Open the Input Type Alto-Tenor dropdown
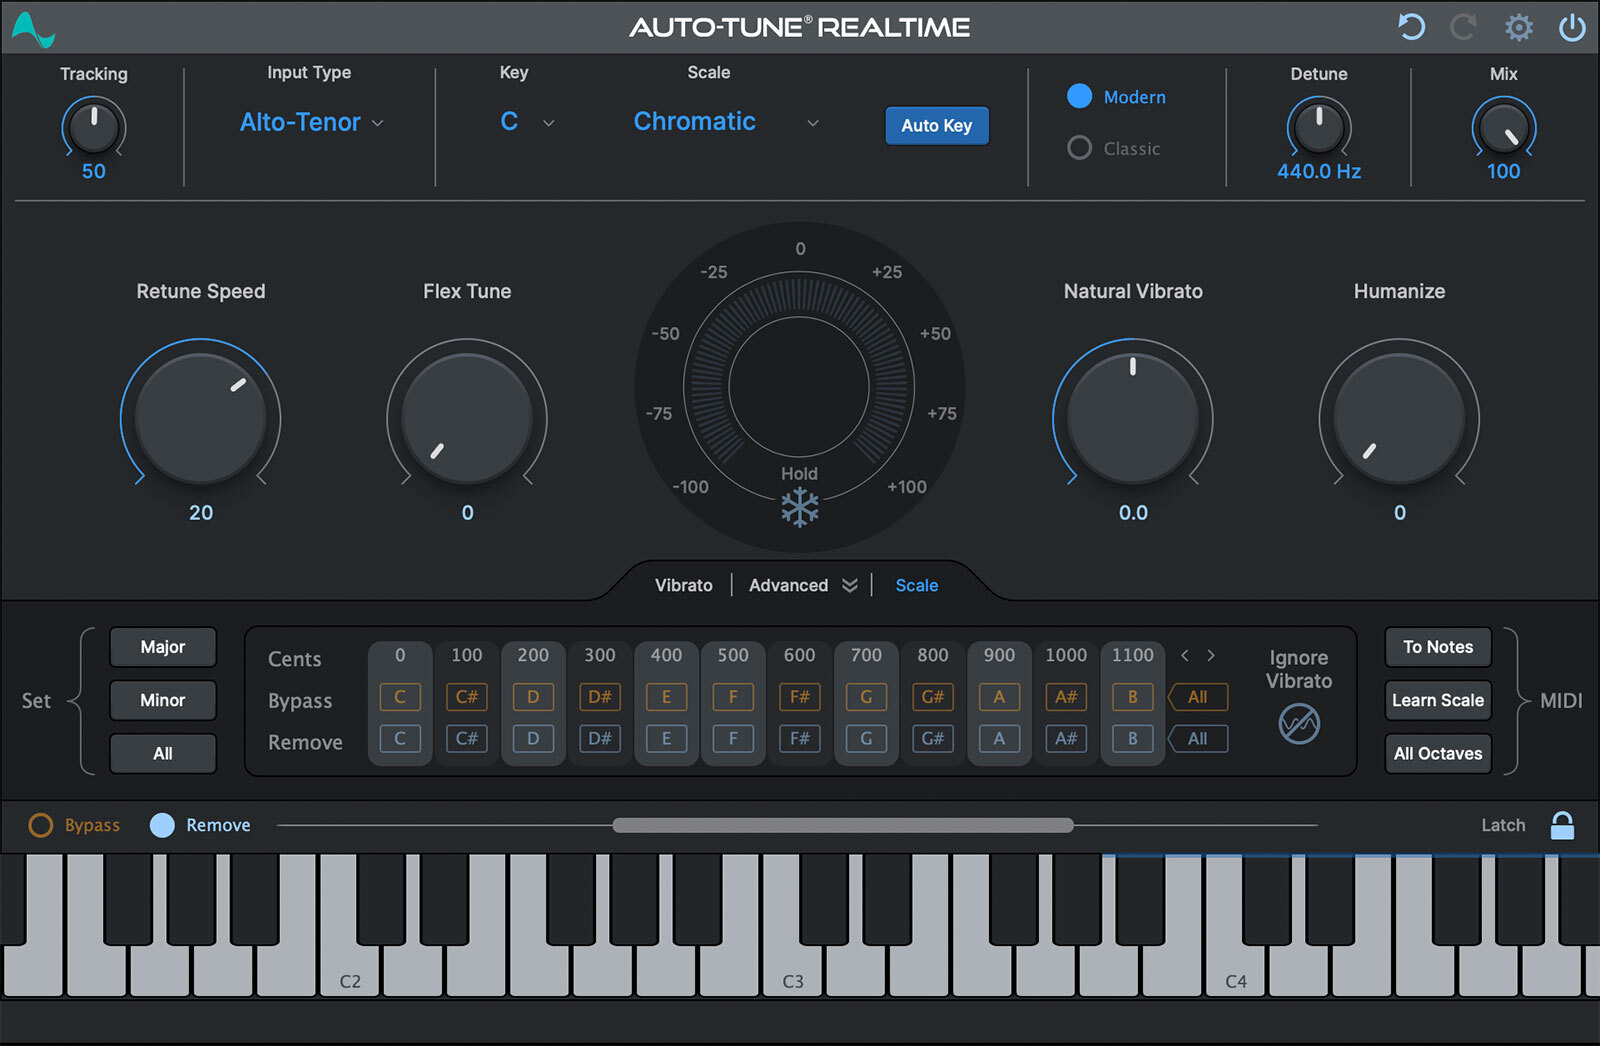The image size is (1600, 1046). click(x=311, y=122)
